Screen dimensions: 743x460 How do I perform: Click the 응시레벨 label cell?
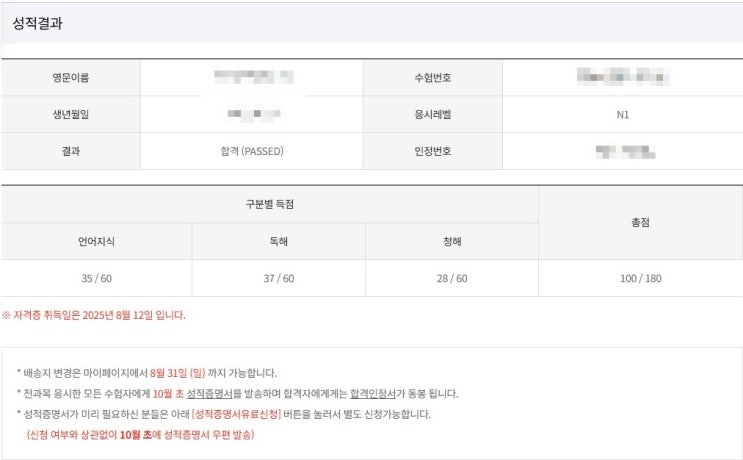tap(432, 114)
